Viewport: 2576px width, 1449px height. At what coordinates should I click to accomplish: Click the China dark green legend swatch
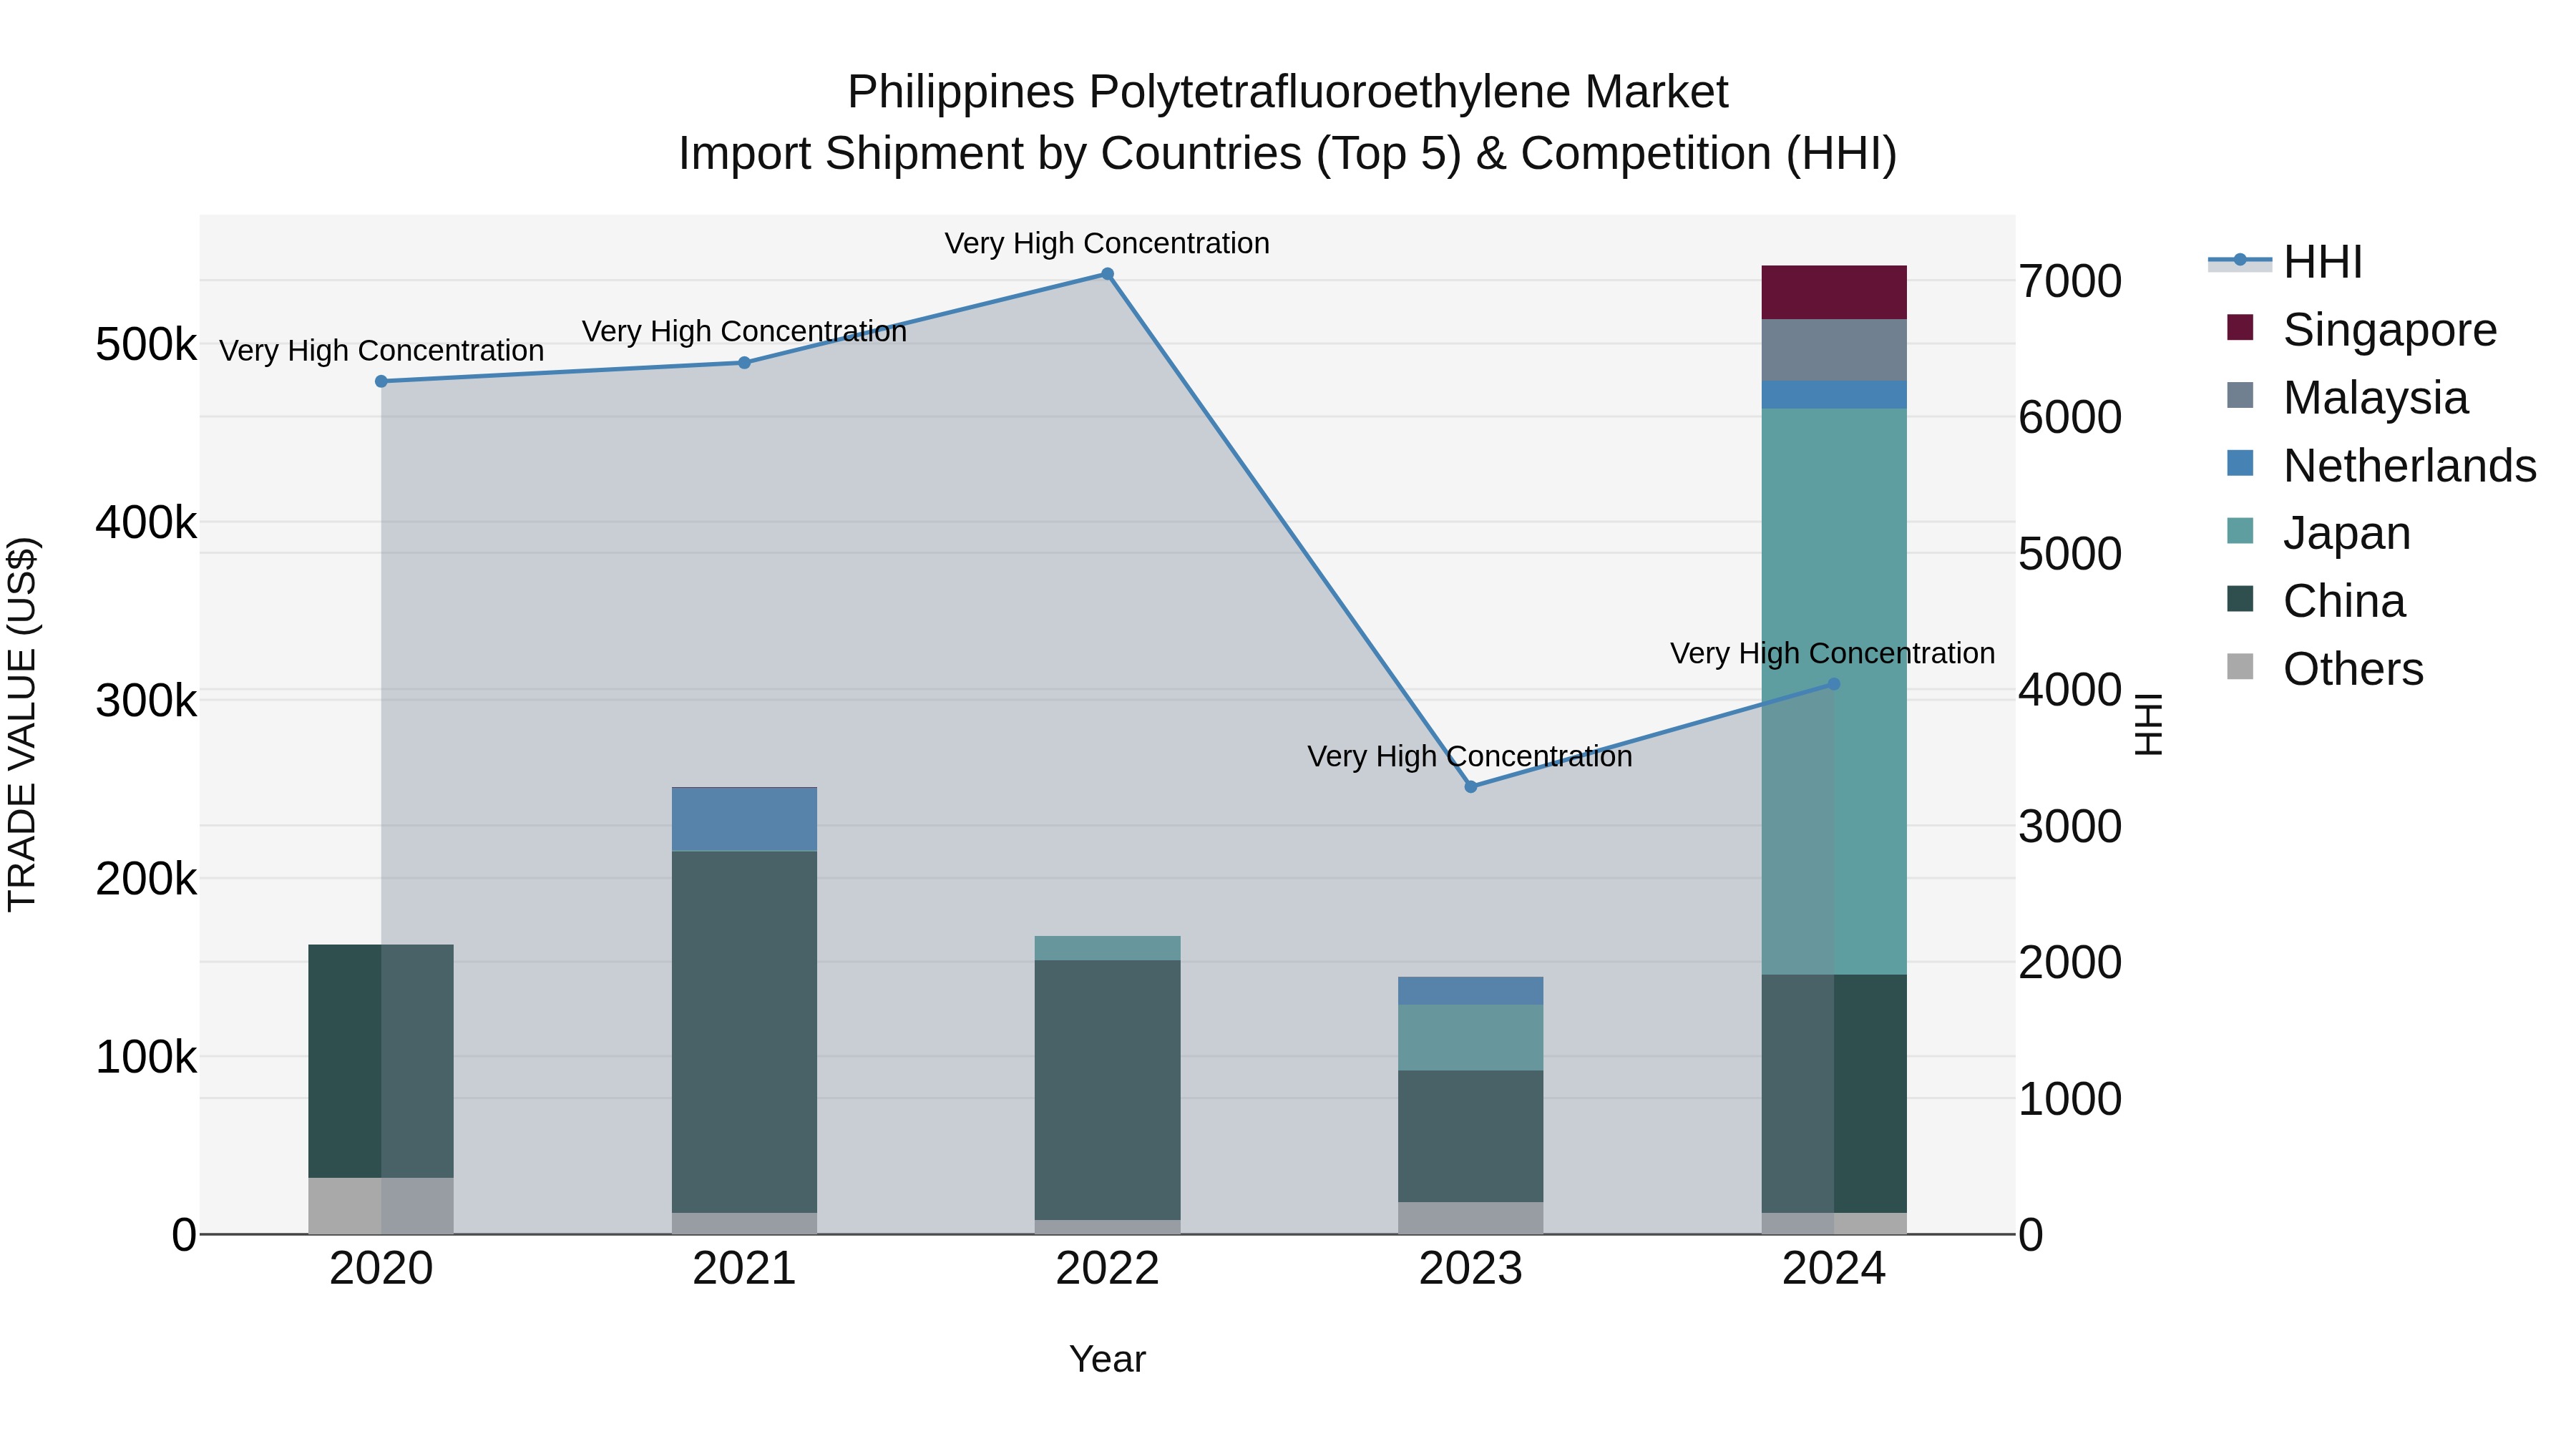(2240, 599)
